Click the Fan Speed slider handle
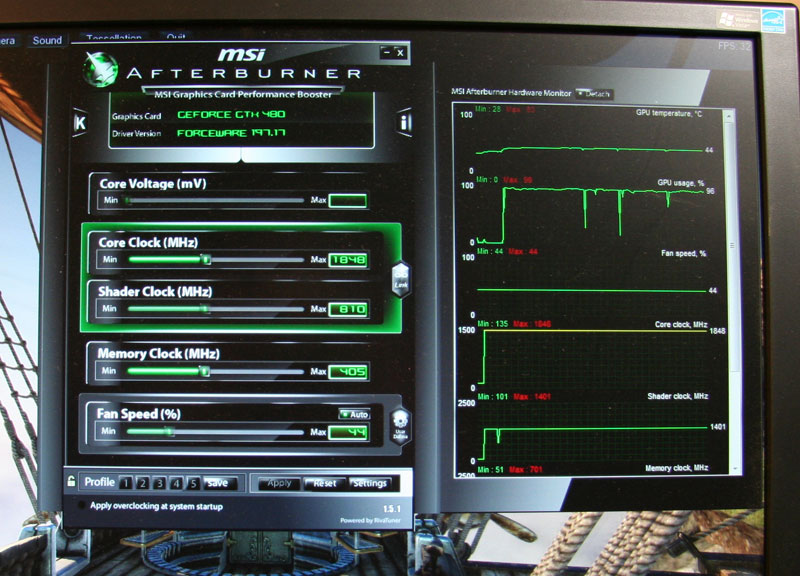 click(x=170, y=432)
